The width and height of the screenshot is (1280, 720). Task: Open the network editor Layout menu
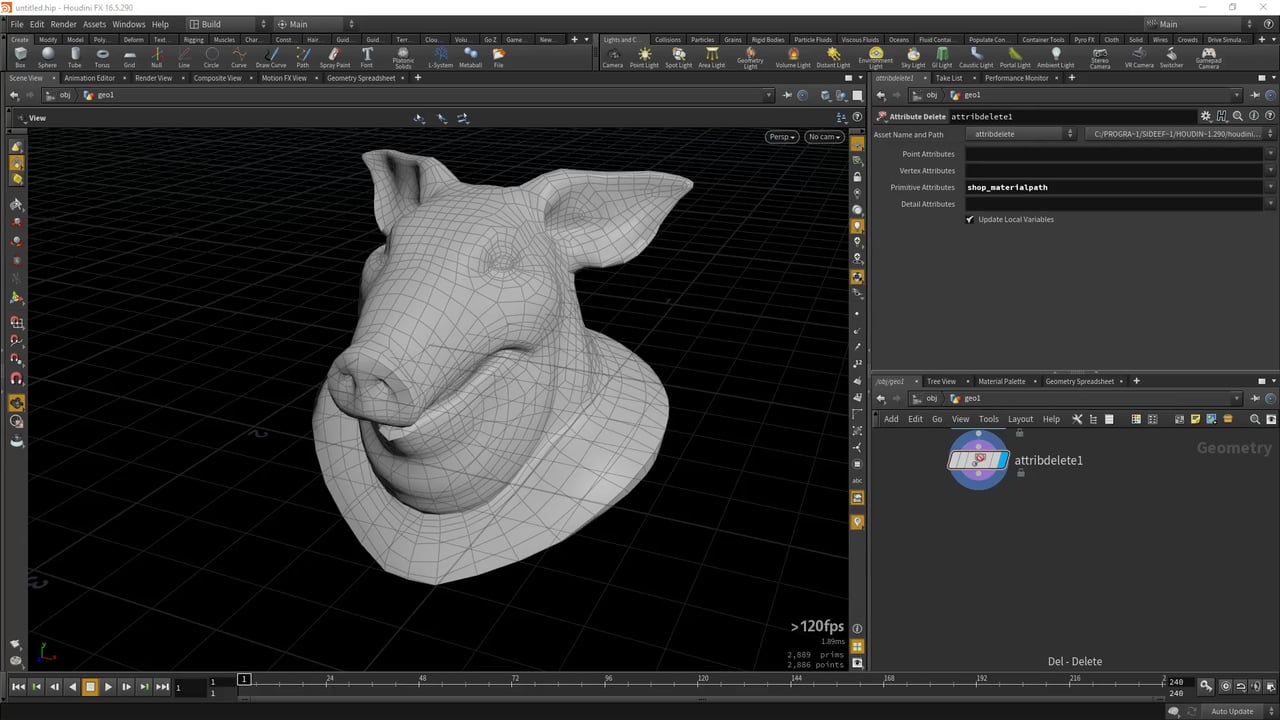(1020, 419)
